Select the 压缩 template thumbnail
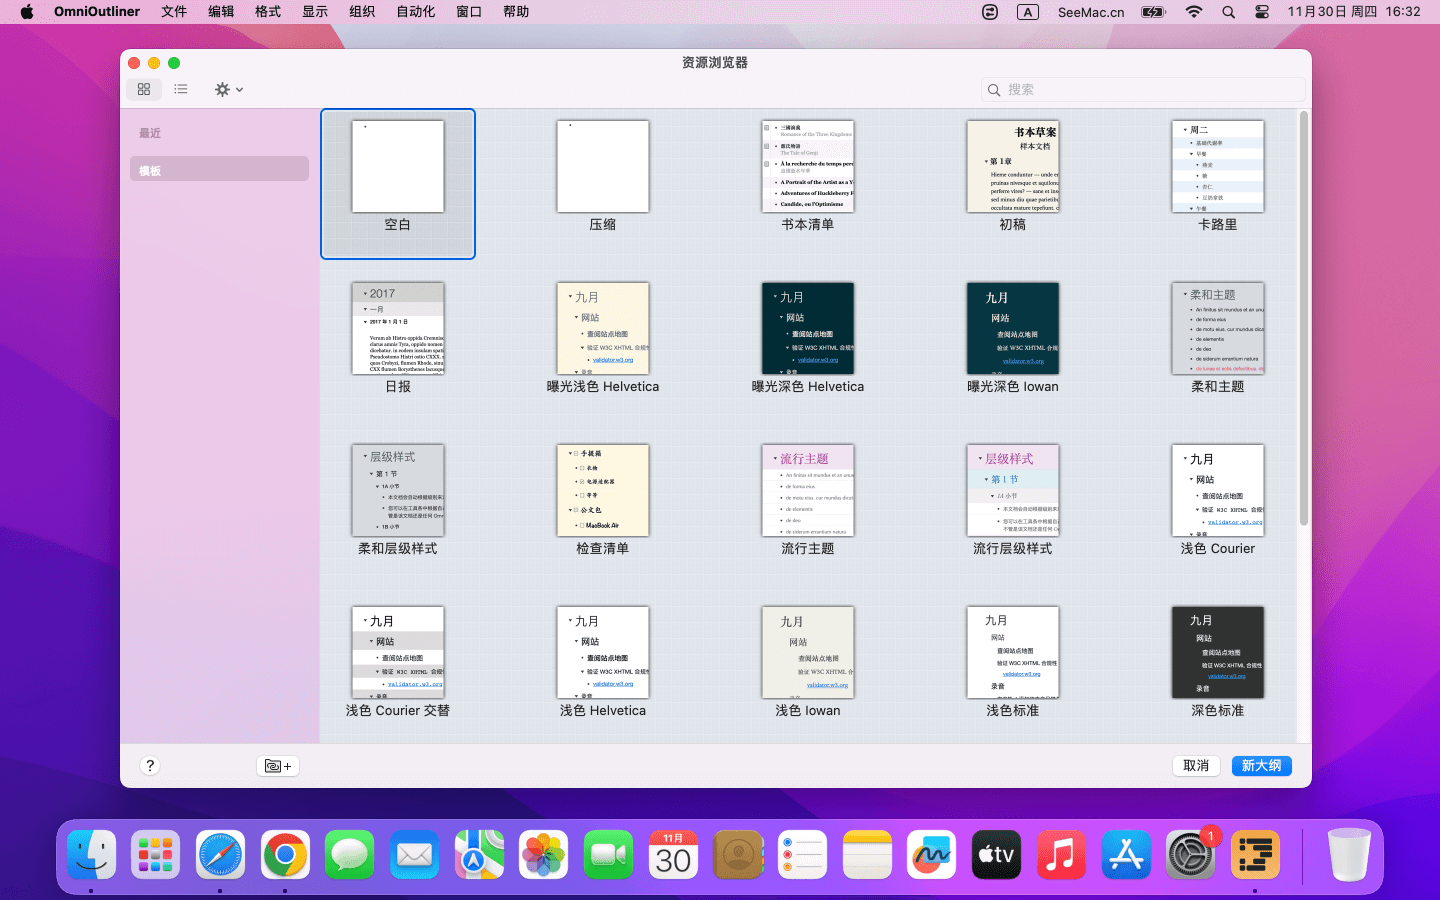Image resolution: width=1440 pixels, height=900 pixels. pyautogui.click(x=603, y=166)
